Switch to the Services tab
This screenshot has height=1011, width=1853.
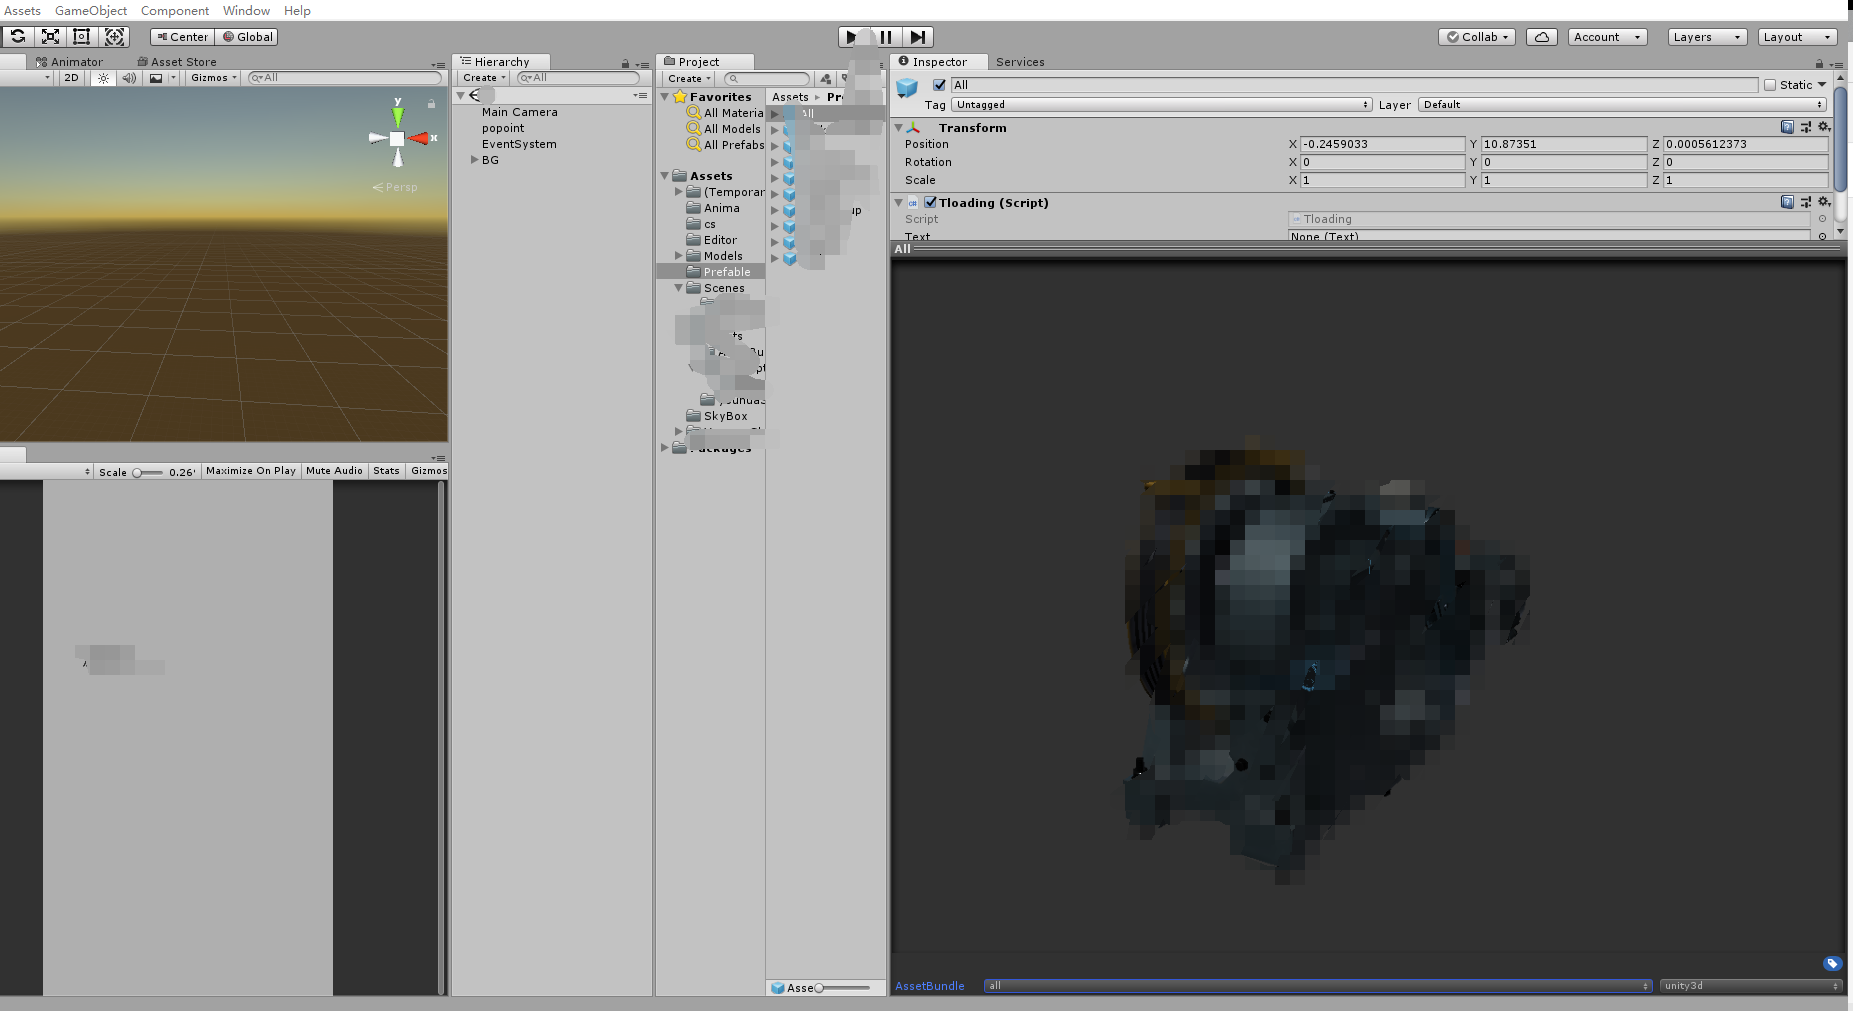coord(1020,62)
